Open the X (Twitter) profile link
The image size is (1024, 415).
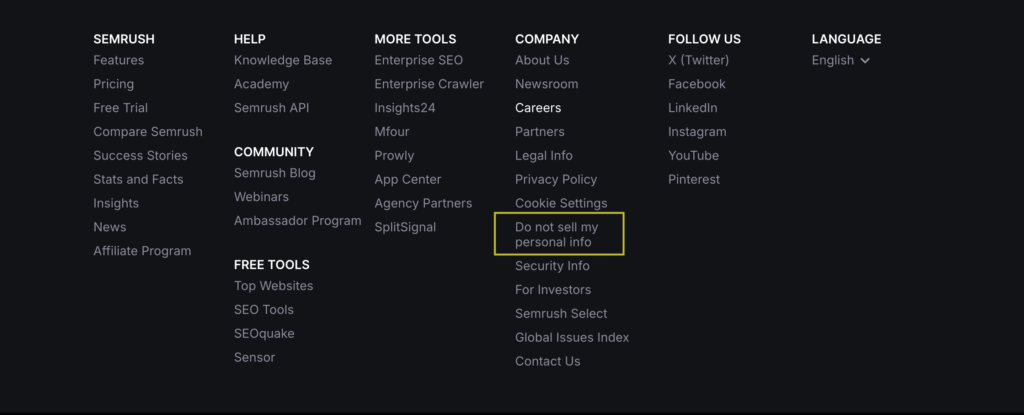point(698,60)
